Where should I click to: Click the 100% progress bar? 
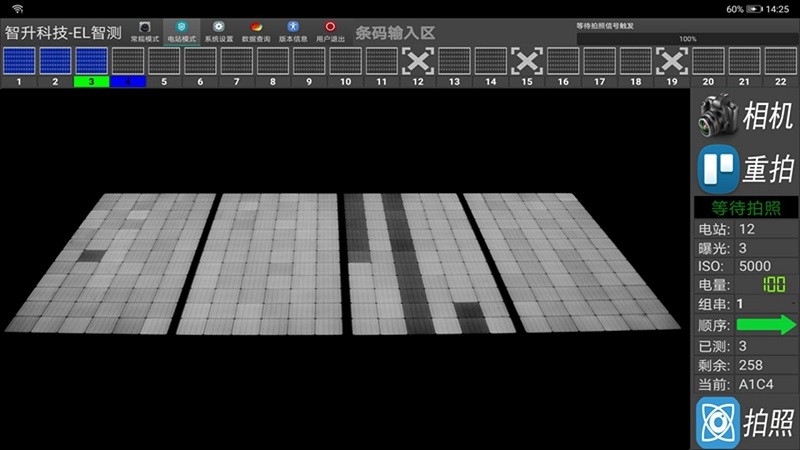tap(687, 39)
